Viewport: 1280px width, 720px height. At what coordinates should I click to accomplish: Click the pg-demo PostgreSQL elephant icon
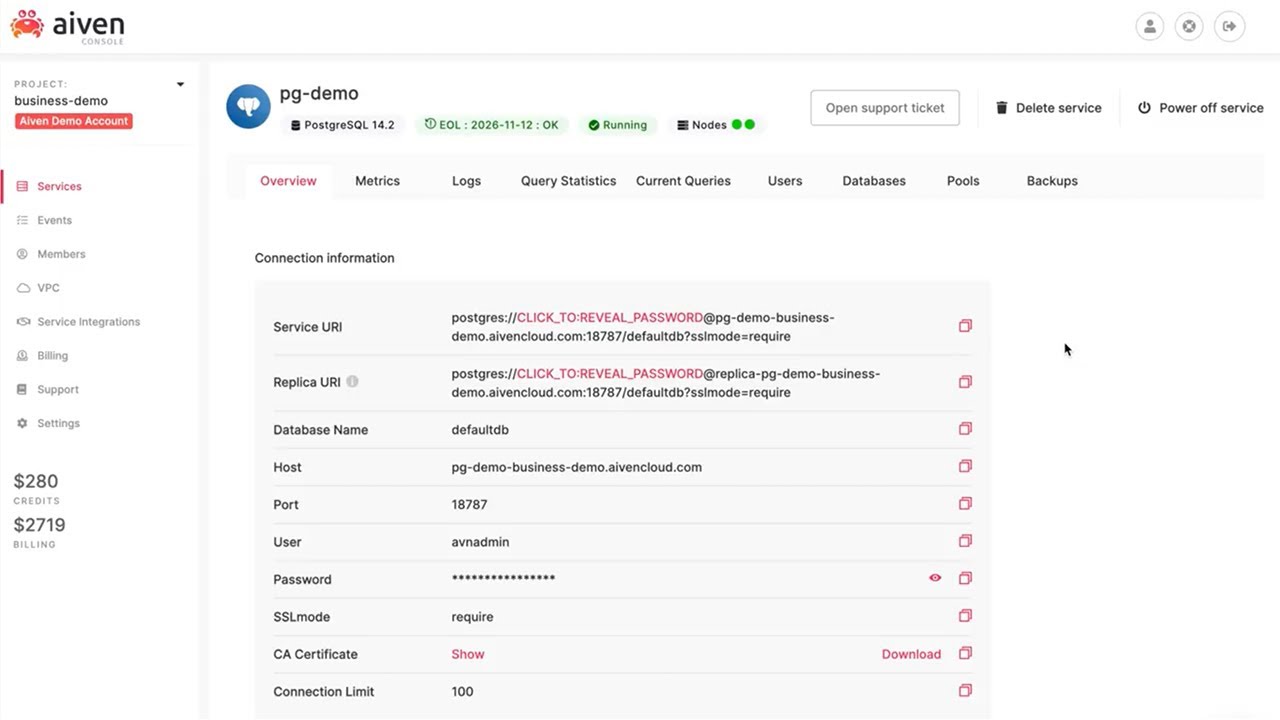[248, 106]
